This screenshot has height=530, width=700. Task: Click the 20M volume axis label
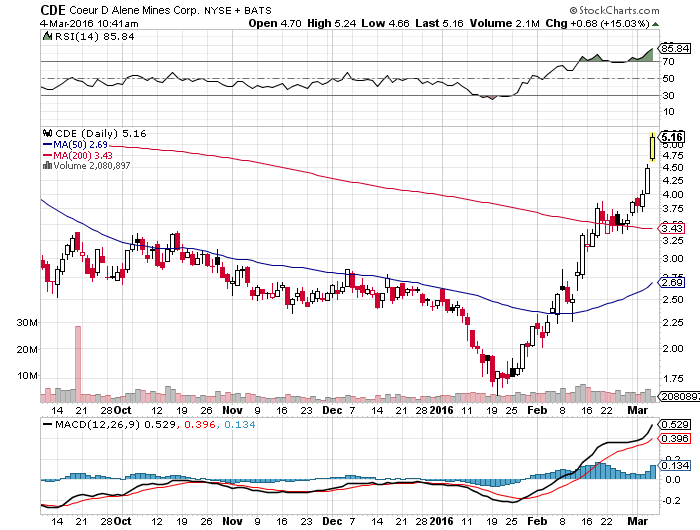coord(27,349)
